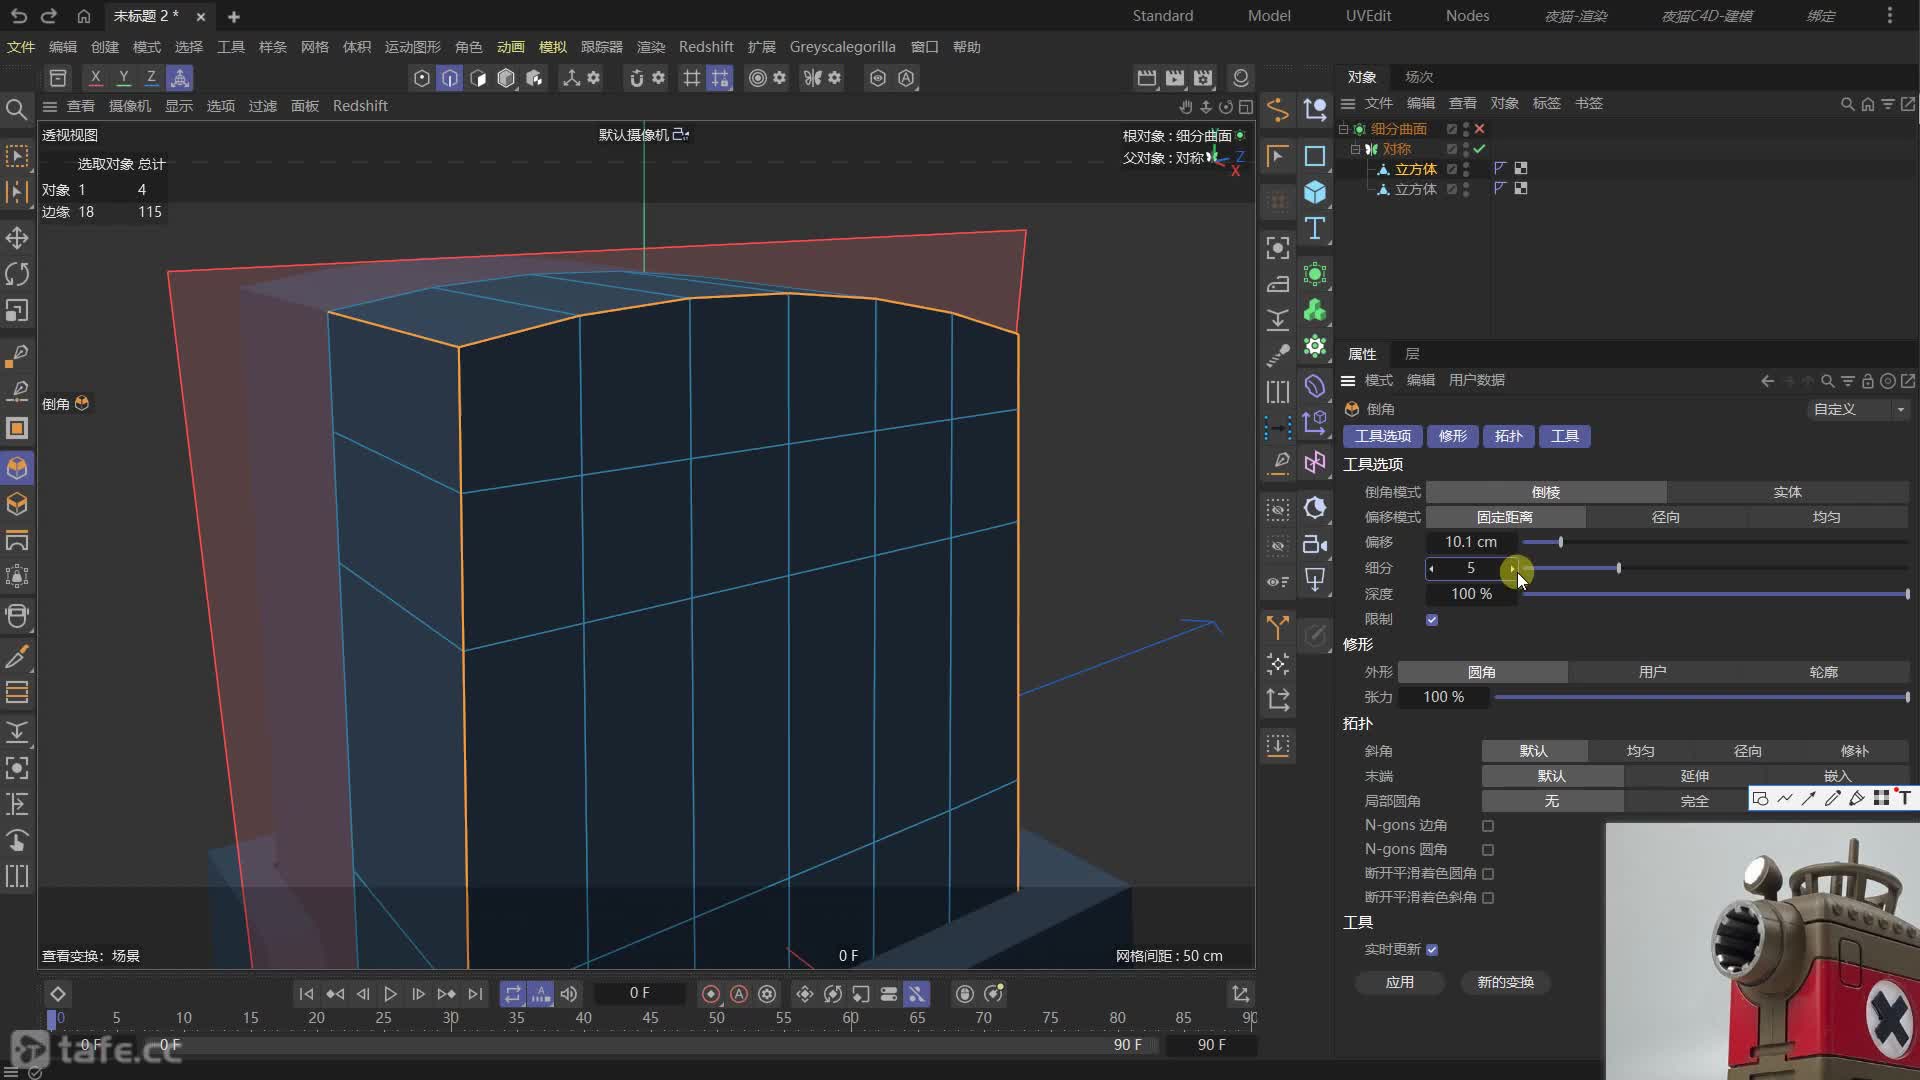Click the play forward button in timeline
Screen dimensions: 1920x1080
pos(391,994)
